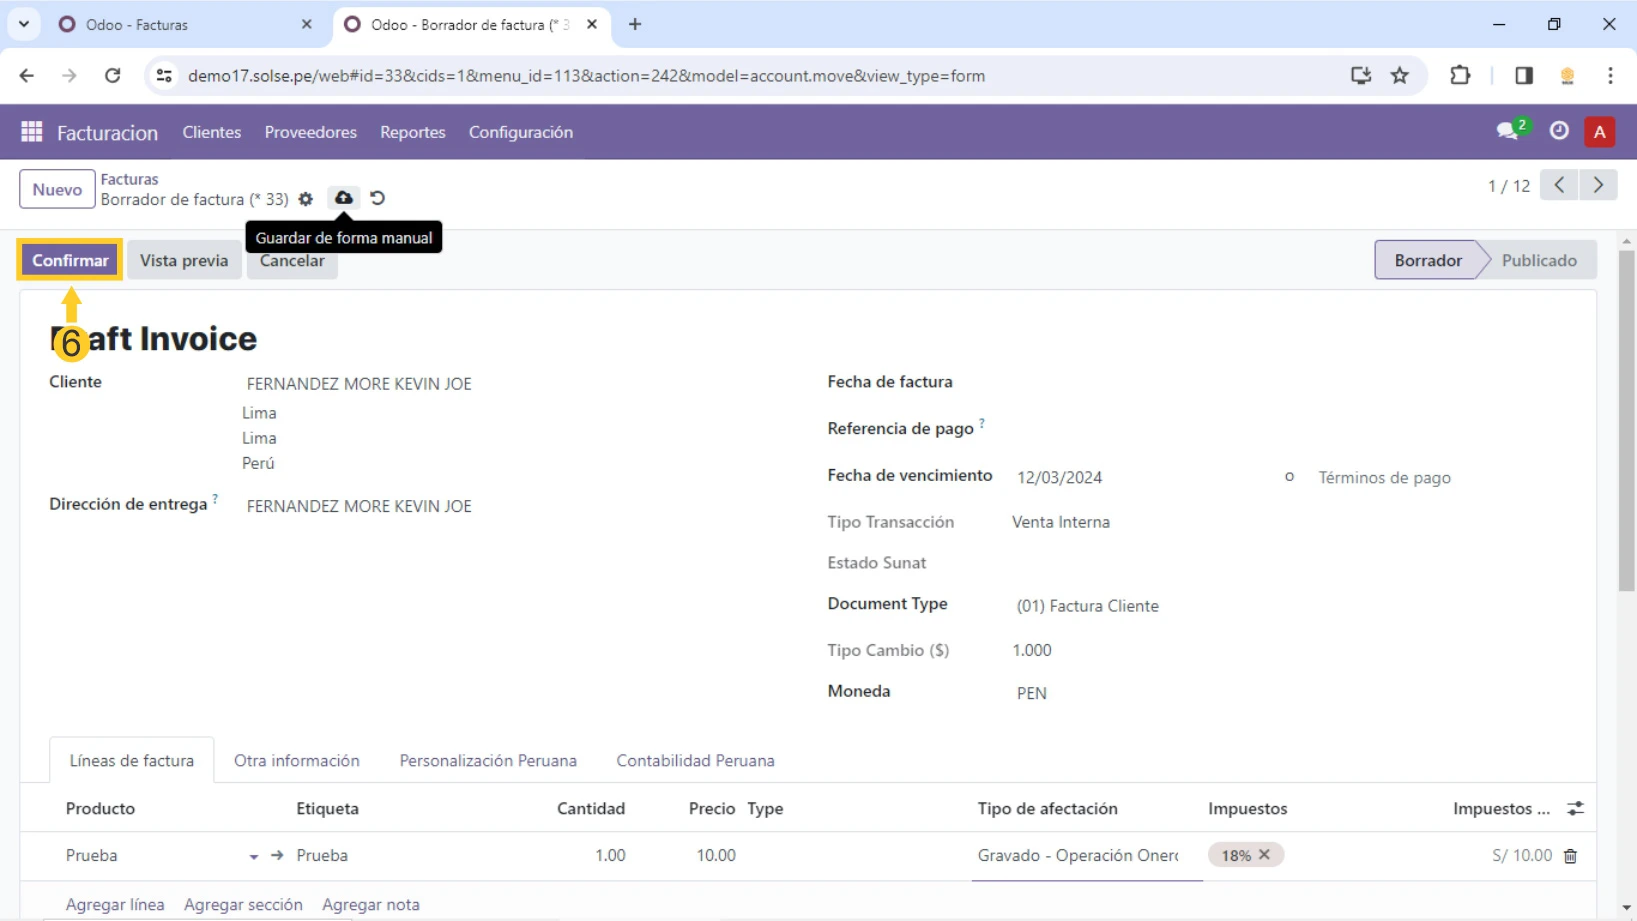Open the Configuración menu

pyautogui.click(x=520, y=132)
